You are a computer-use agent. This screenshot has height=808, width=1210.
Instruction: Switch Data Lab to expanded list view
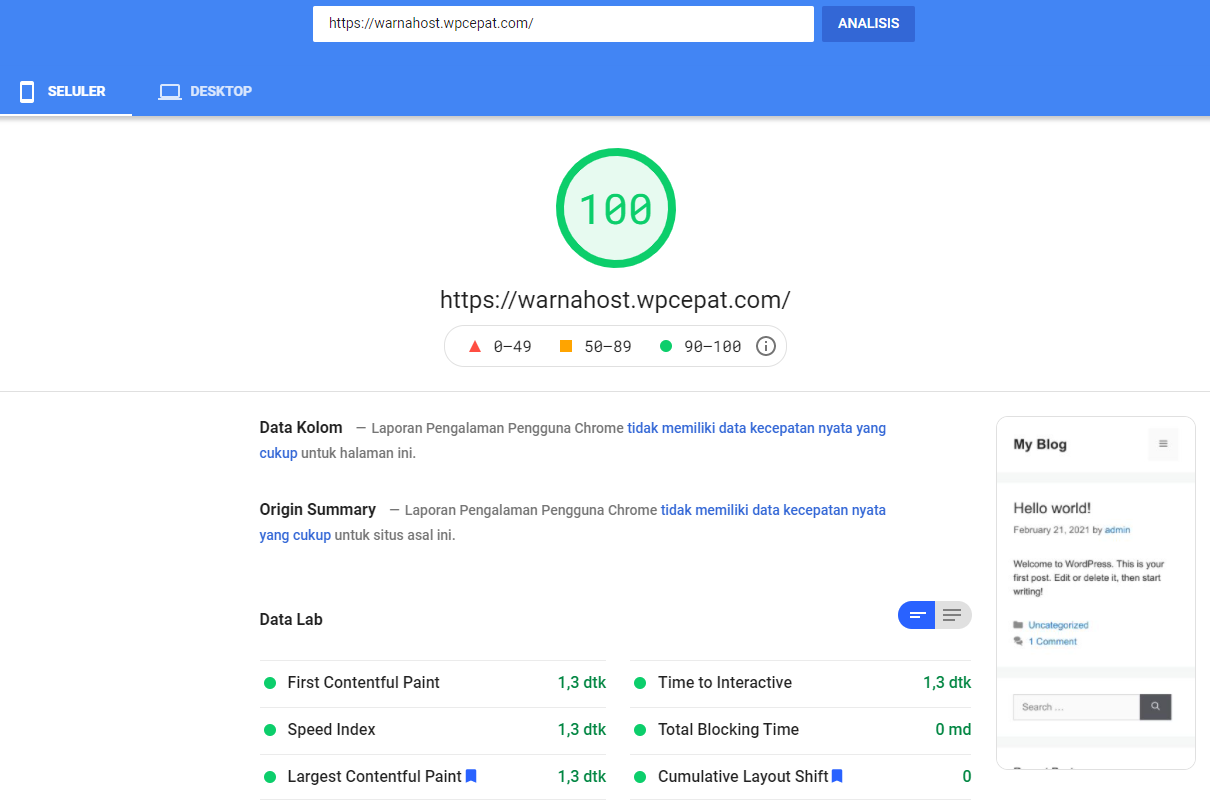tap(952, 615)
